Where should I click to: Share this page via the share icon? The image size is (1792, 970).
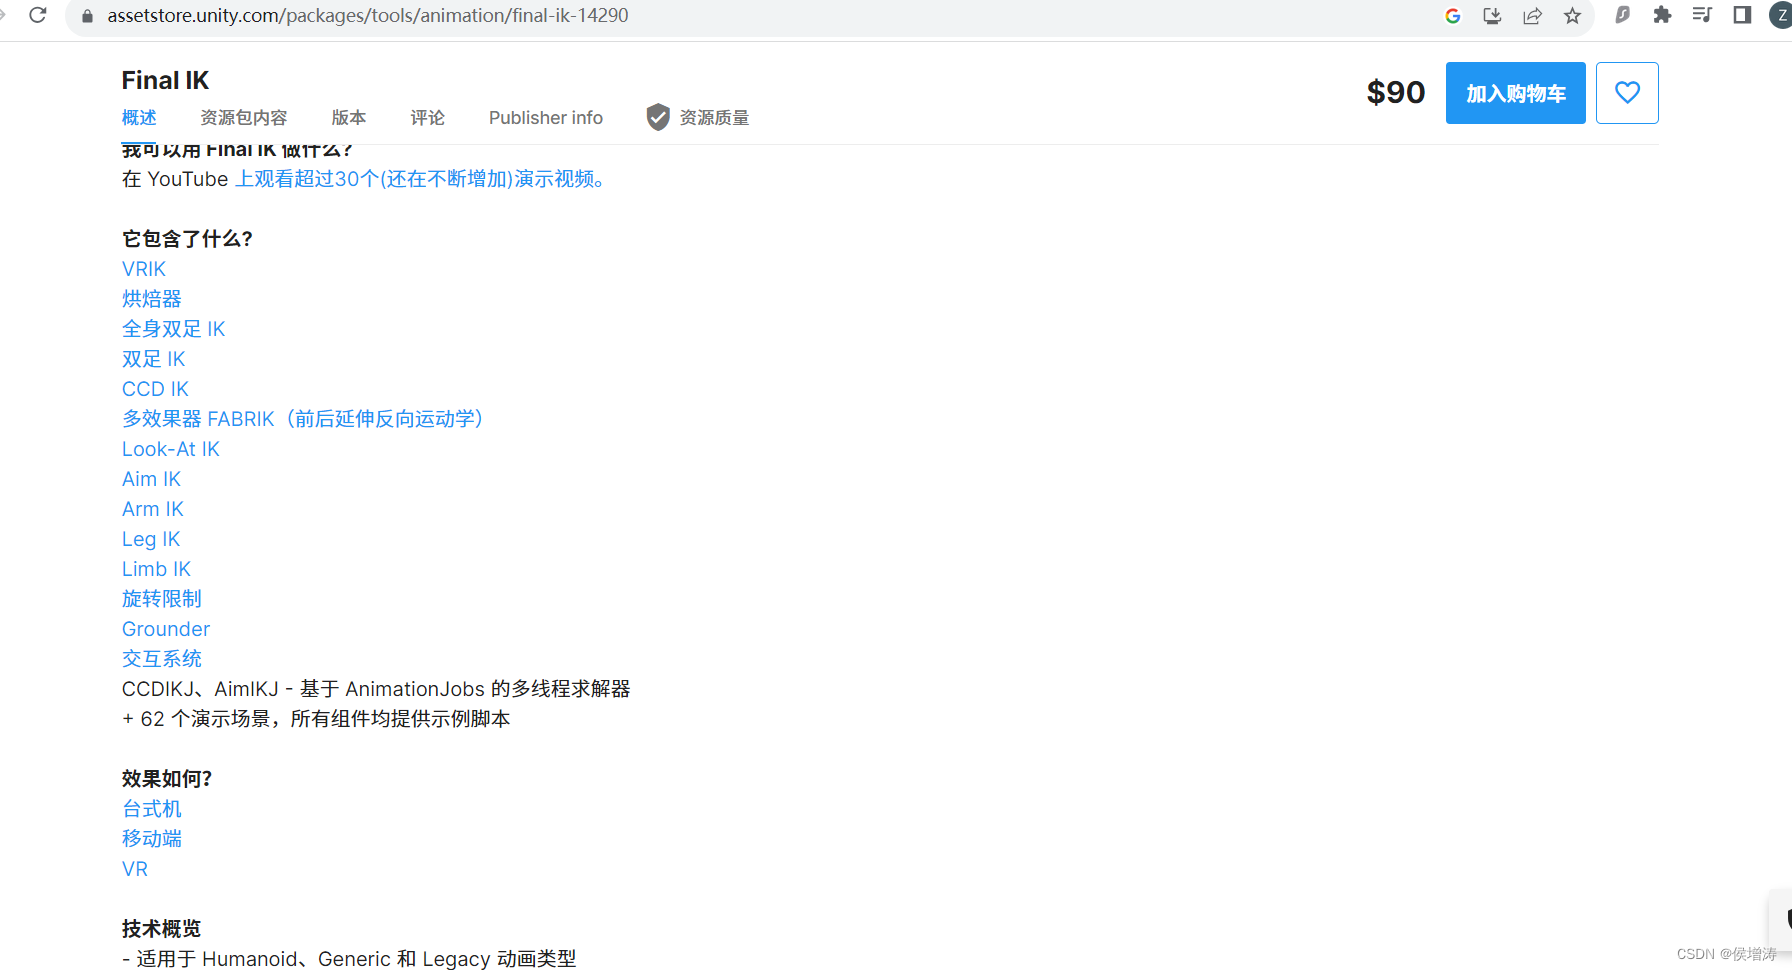coord(1532,16)
